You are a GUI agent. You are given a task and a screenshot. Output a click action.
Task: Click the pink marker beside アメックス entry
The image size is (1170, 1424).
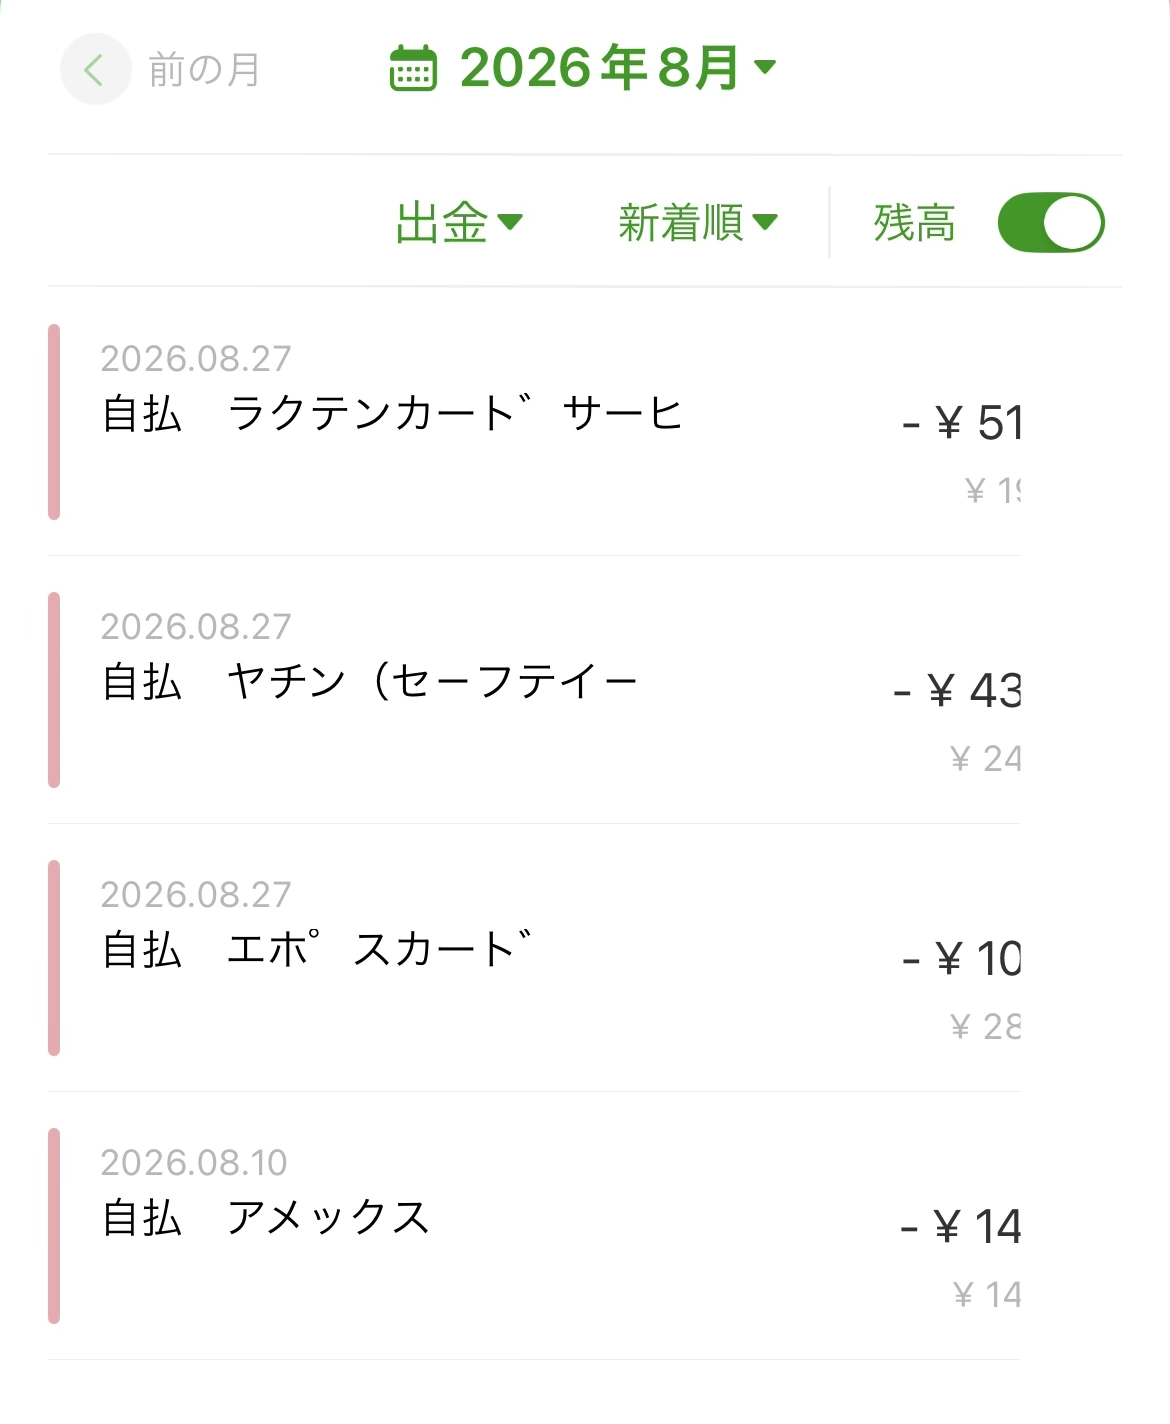click(x=54, y=1226)
